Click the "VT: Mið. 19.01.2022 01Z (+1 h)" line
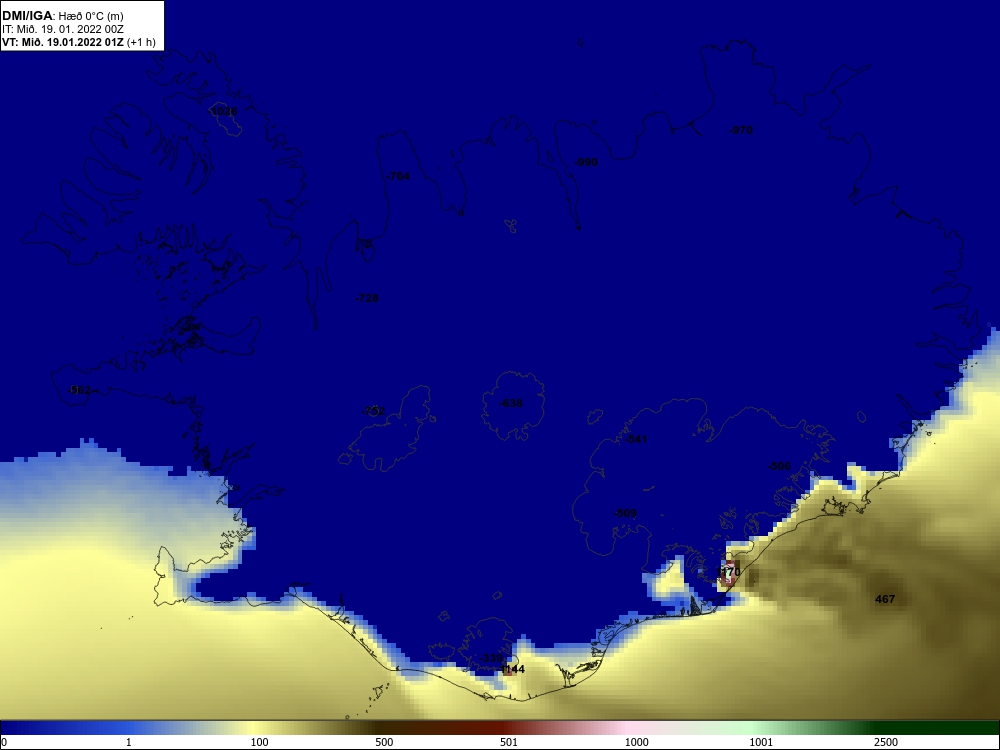 coord(79,42)
